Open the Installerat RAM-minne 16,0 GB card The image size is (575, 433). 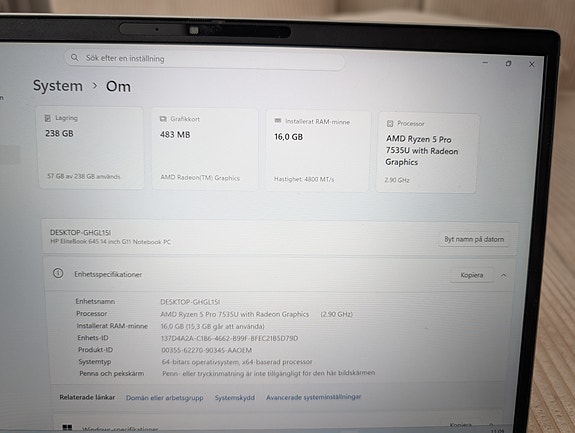click(318, 151)
